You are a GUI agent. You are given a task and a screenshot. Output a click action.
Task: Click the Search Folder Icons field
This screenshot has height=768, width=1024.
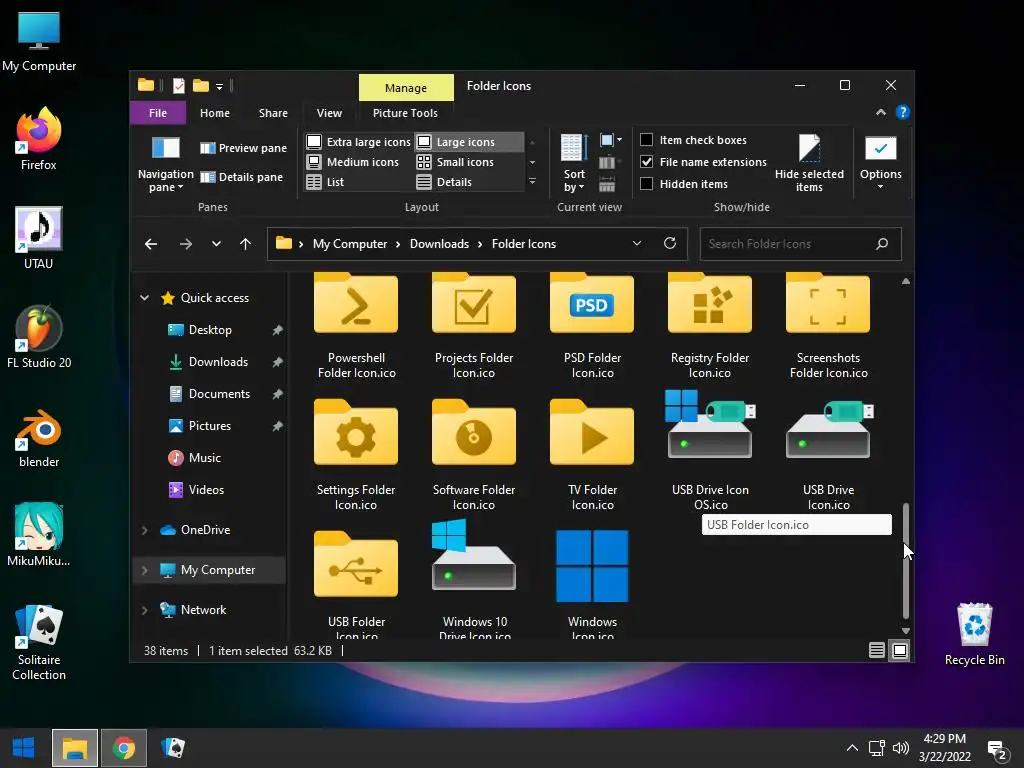[x=800, y=244]
